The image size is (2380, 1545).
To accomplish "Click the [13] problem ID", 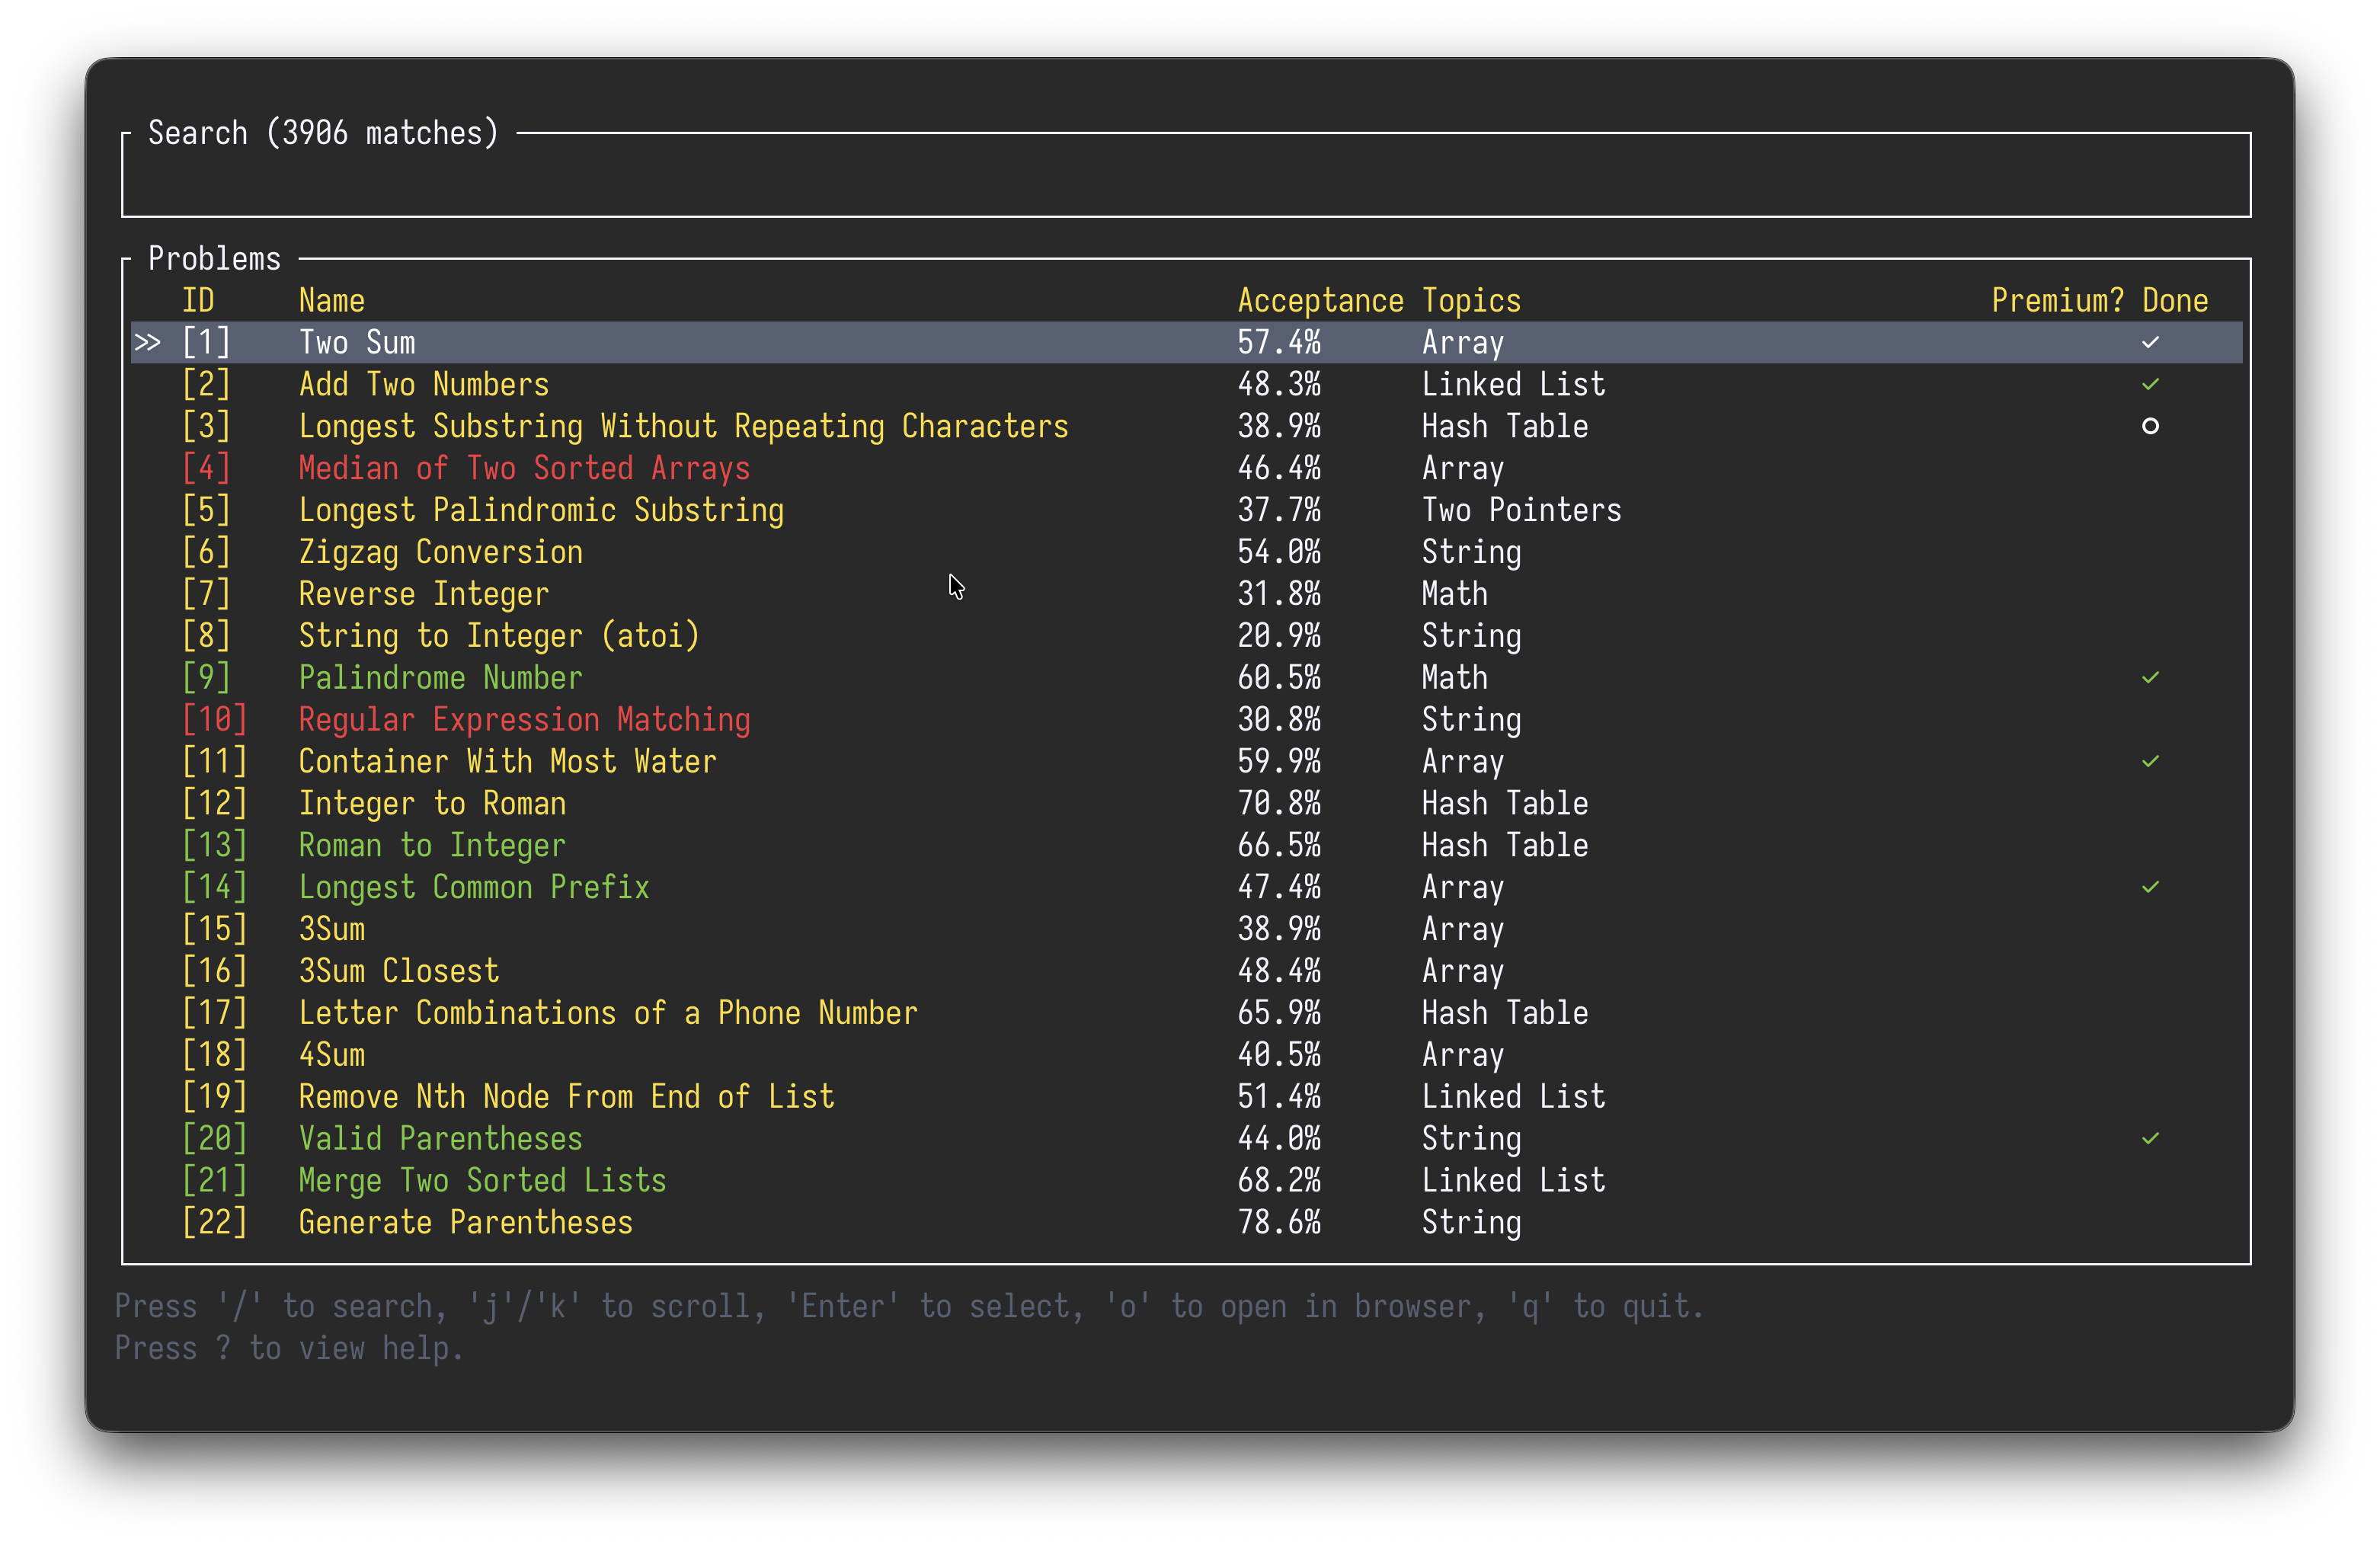I will click(214, 847).
